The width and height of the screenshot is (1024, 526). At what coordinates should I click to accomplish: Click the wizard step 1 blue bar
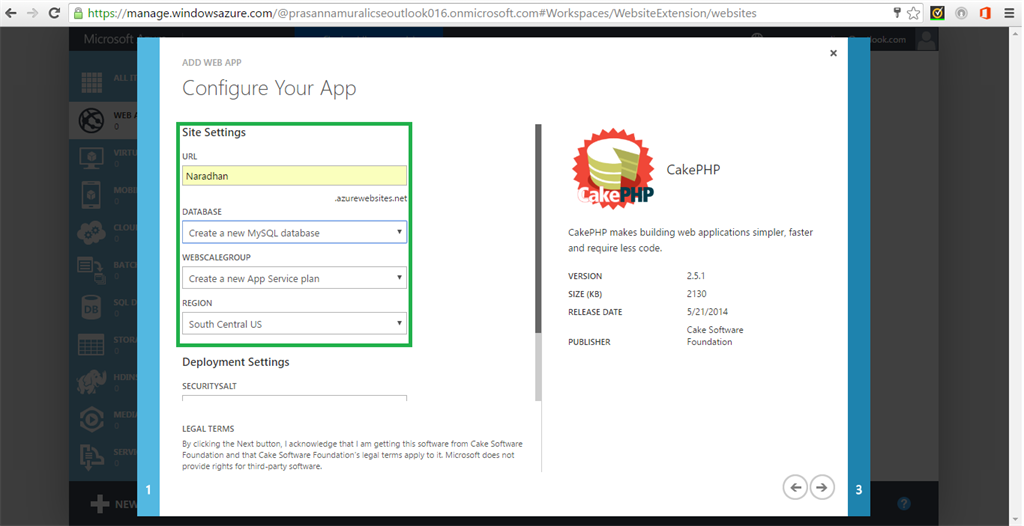pyautogui.click(x=148, y=276)
